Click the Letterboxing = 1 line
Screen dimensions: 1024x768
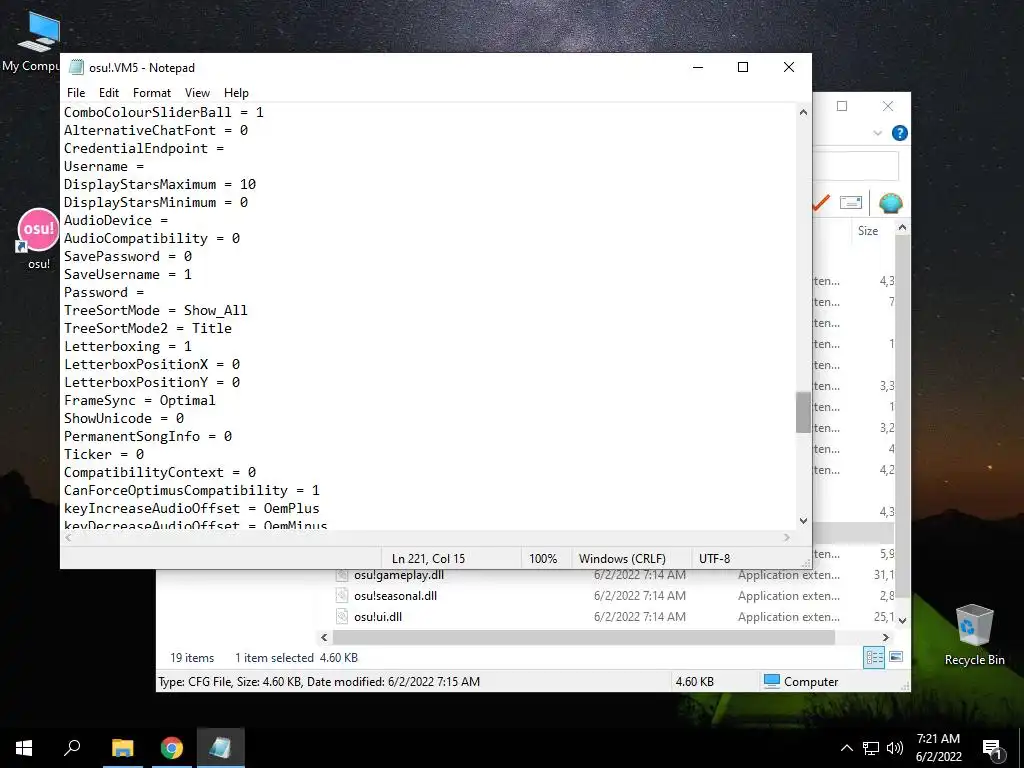(x=127, y=346)
